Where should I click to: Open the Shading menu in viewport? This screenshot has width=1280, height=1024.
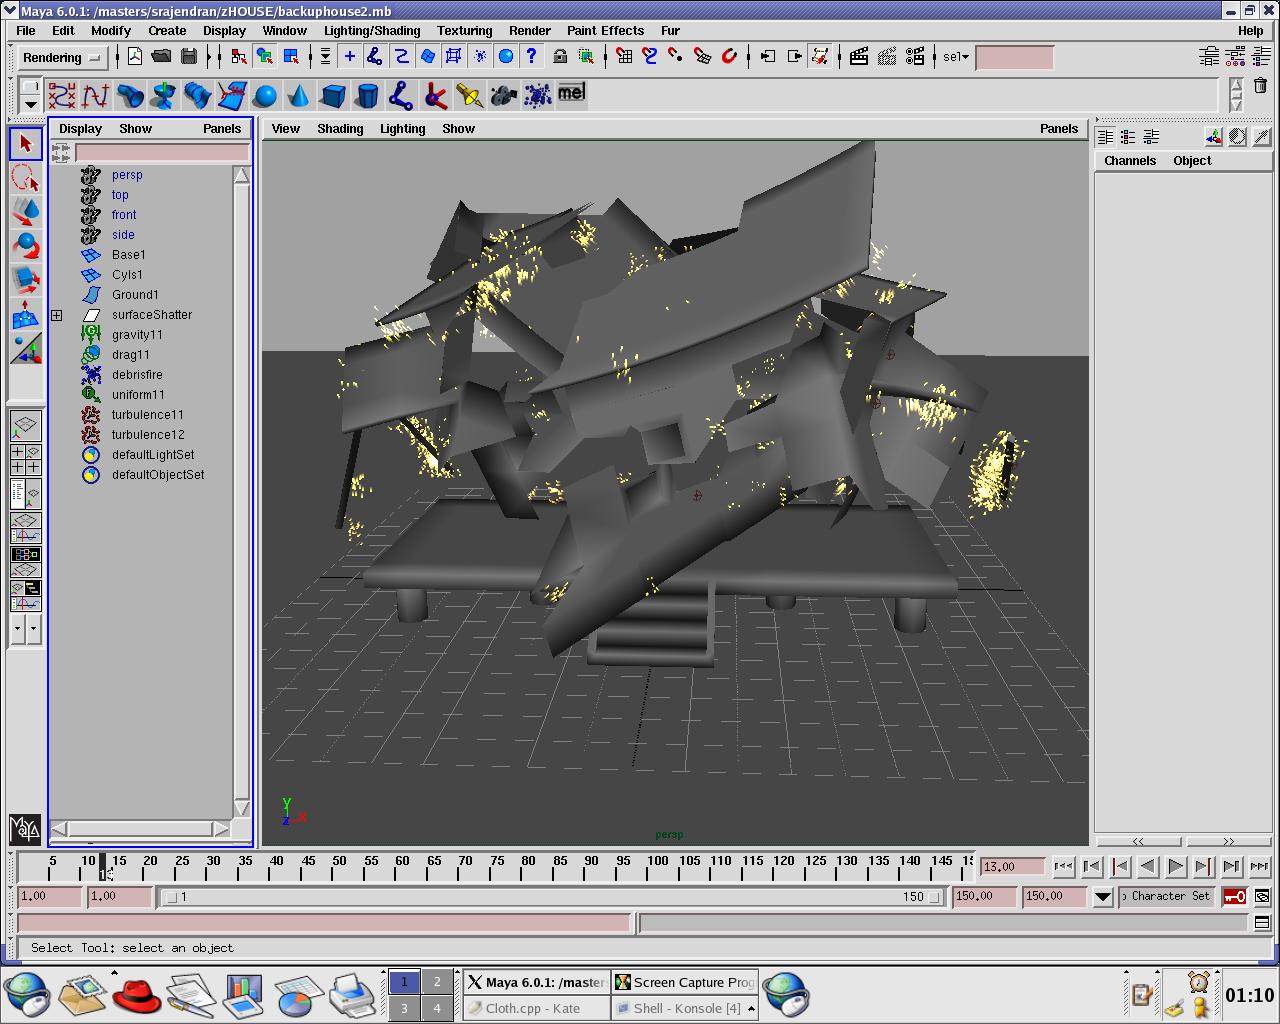coord(340,128)
